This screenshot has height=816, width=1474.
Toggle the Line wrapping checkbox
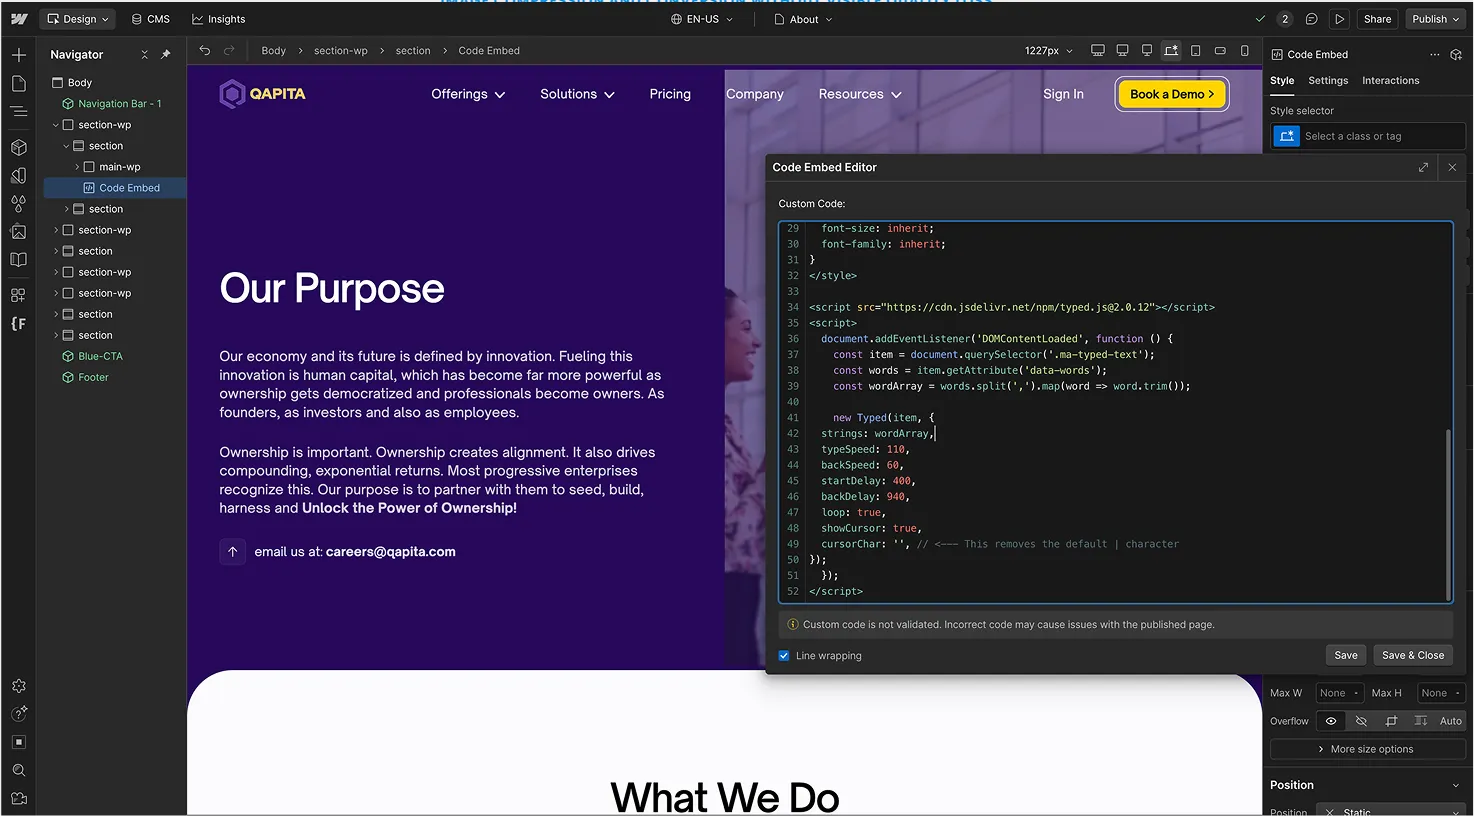pos(784,656)
